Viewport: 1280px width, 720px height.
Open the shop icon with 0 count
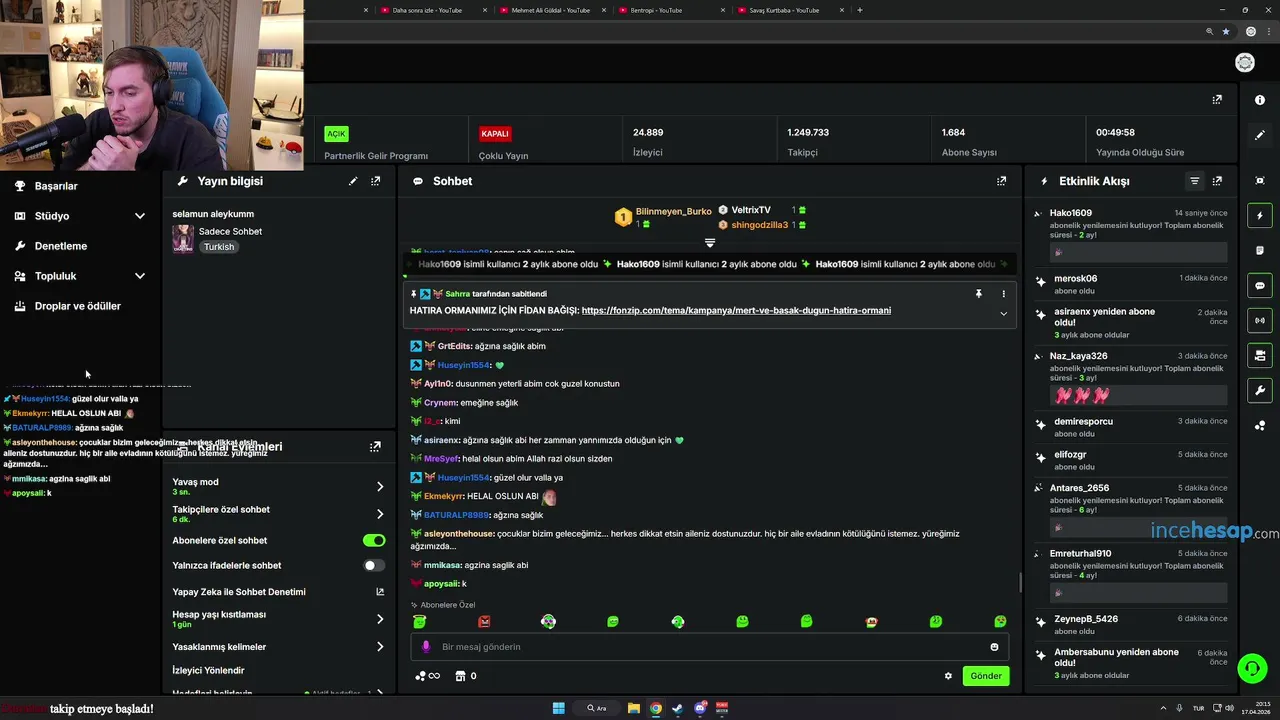pos(465,676)
